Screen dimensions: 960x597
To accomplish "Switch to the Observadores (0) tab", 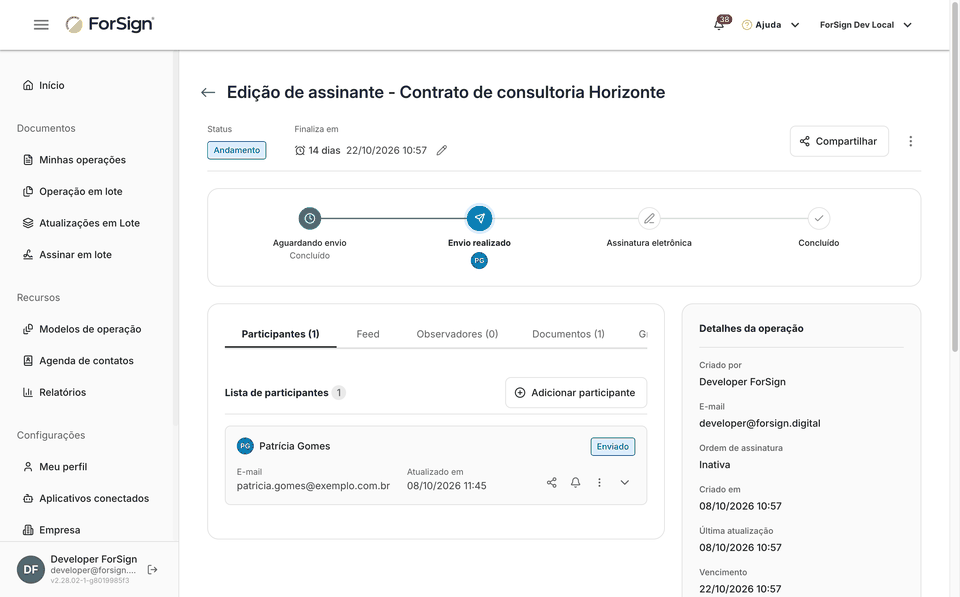I will pyautogui.click(x=457, y=334).
